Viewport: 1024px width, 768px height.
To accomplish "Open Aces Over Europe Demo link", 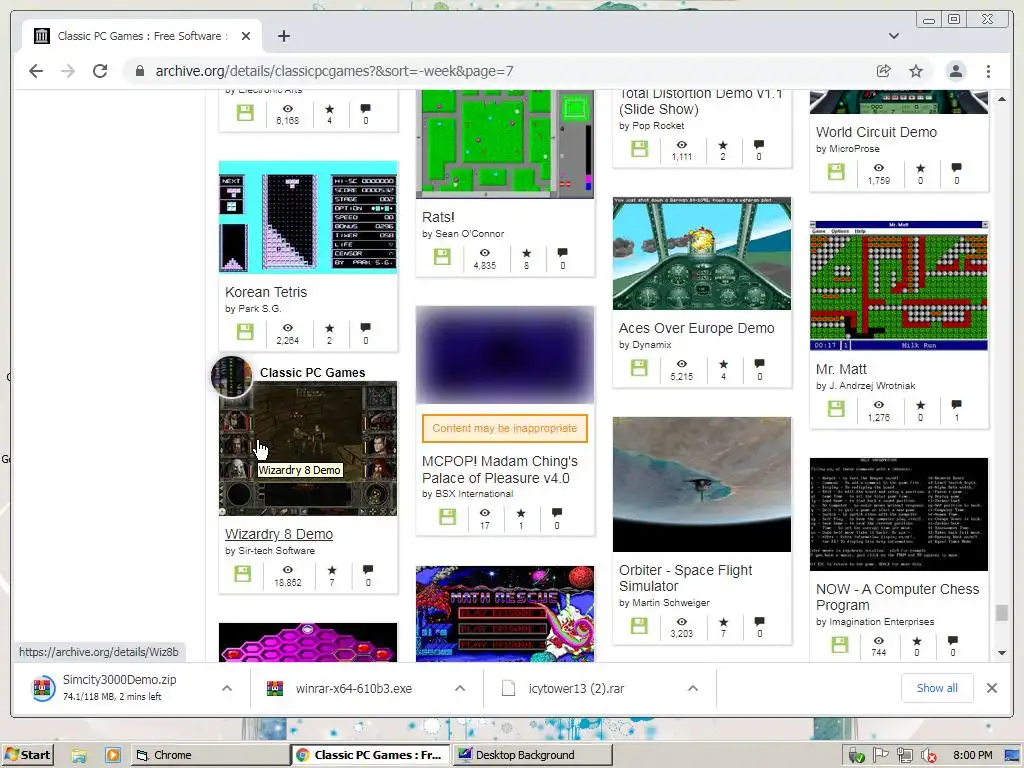I will point(696,328).
